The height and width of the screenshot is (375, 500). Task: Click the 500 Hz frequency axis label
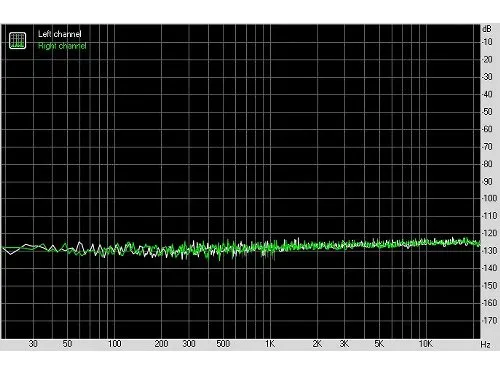point(223,344)
